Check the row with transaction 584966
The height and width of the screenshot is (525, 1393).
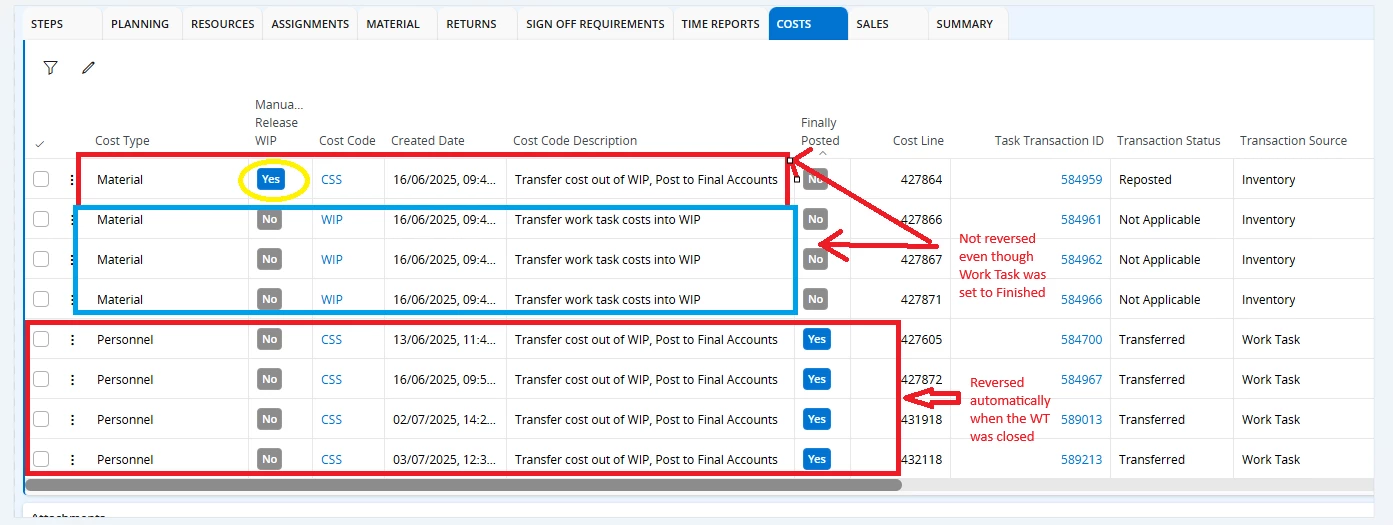(x=41, y=300)
